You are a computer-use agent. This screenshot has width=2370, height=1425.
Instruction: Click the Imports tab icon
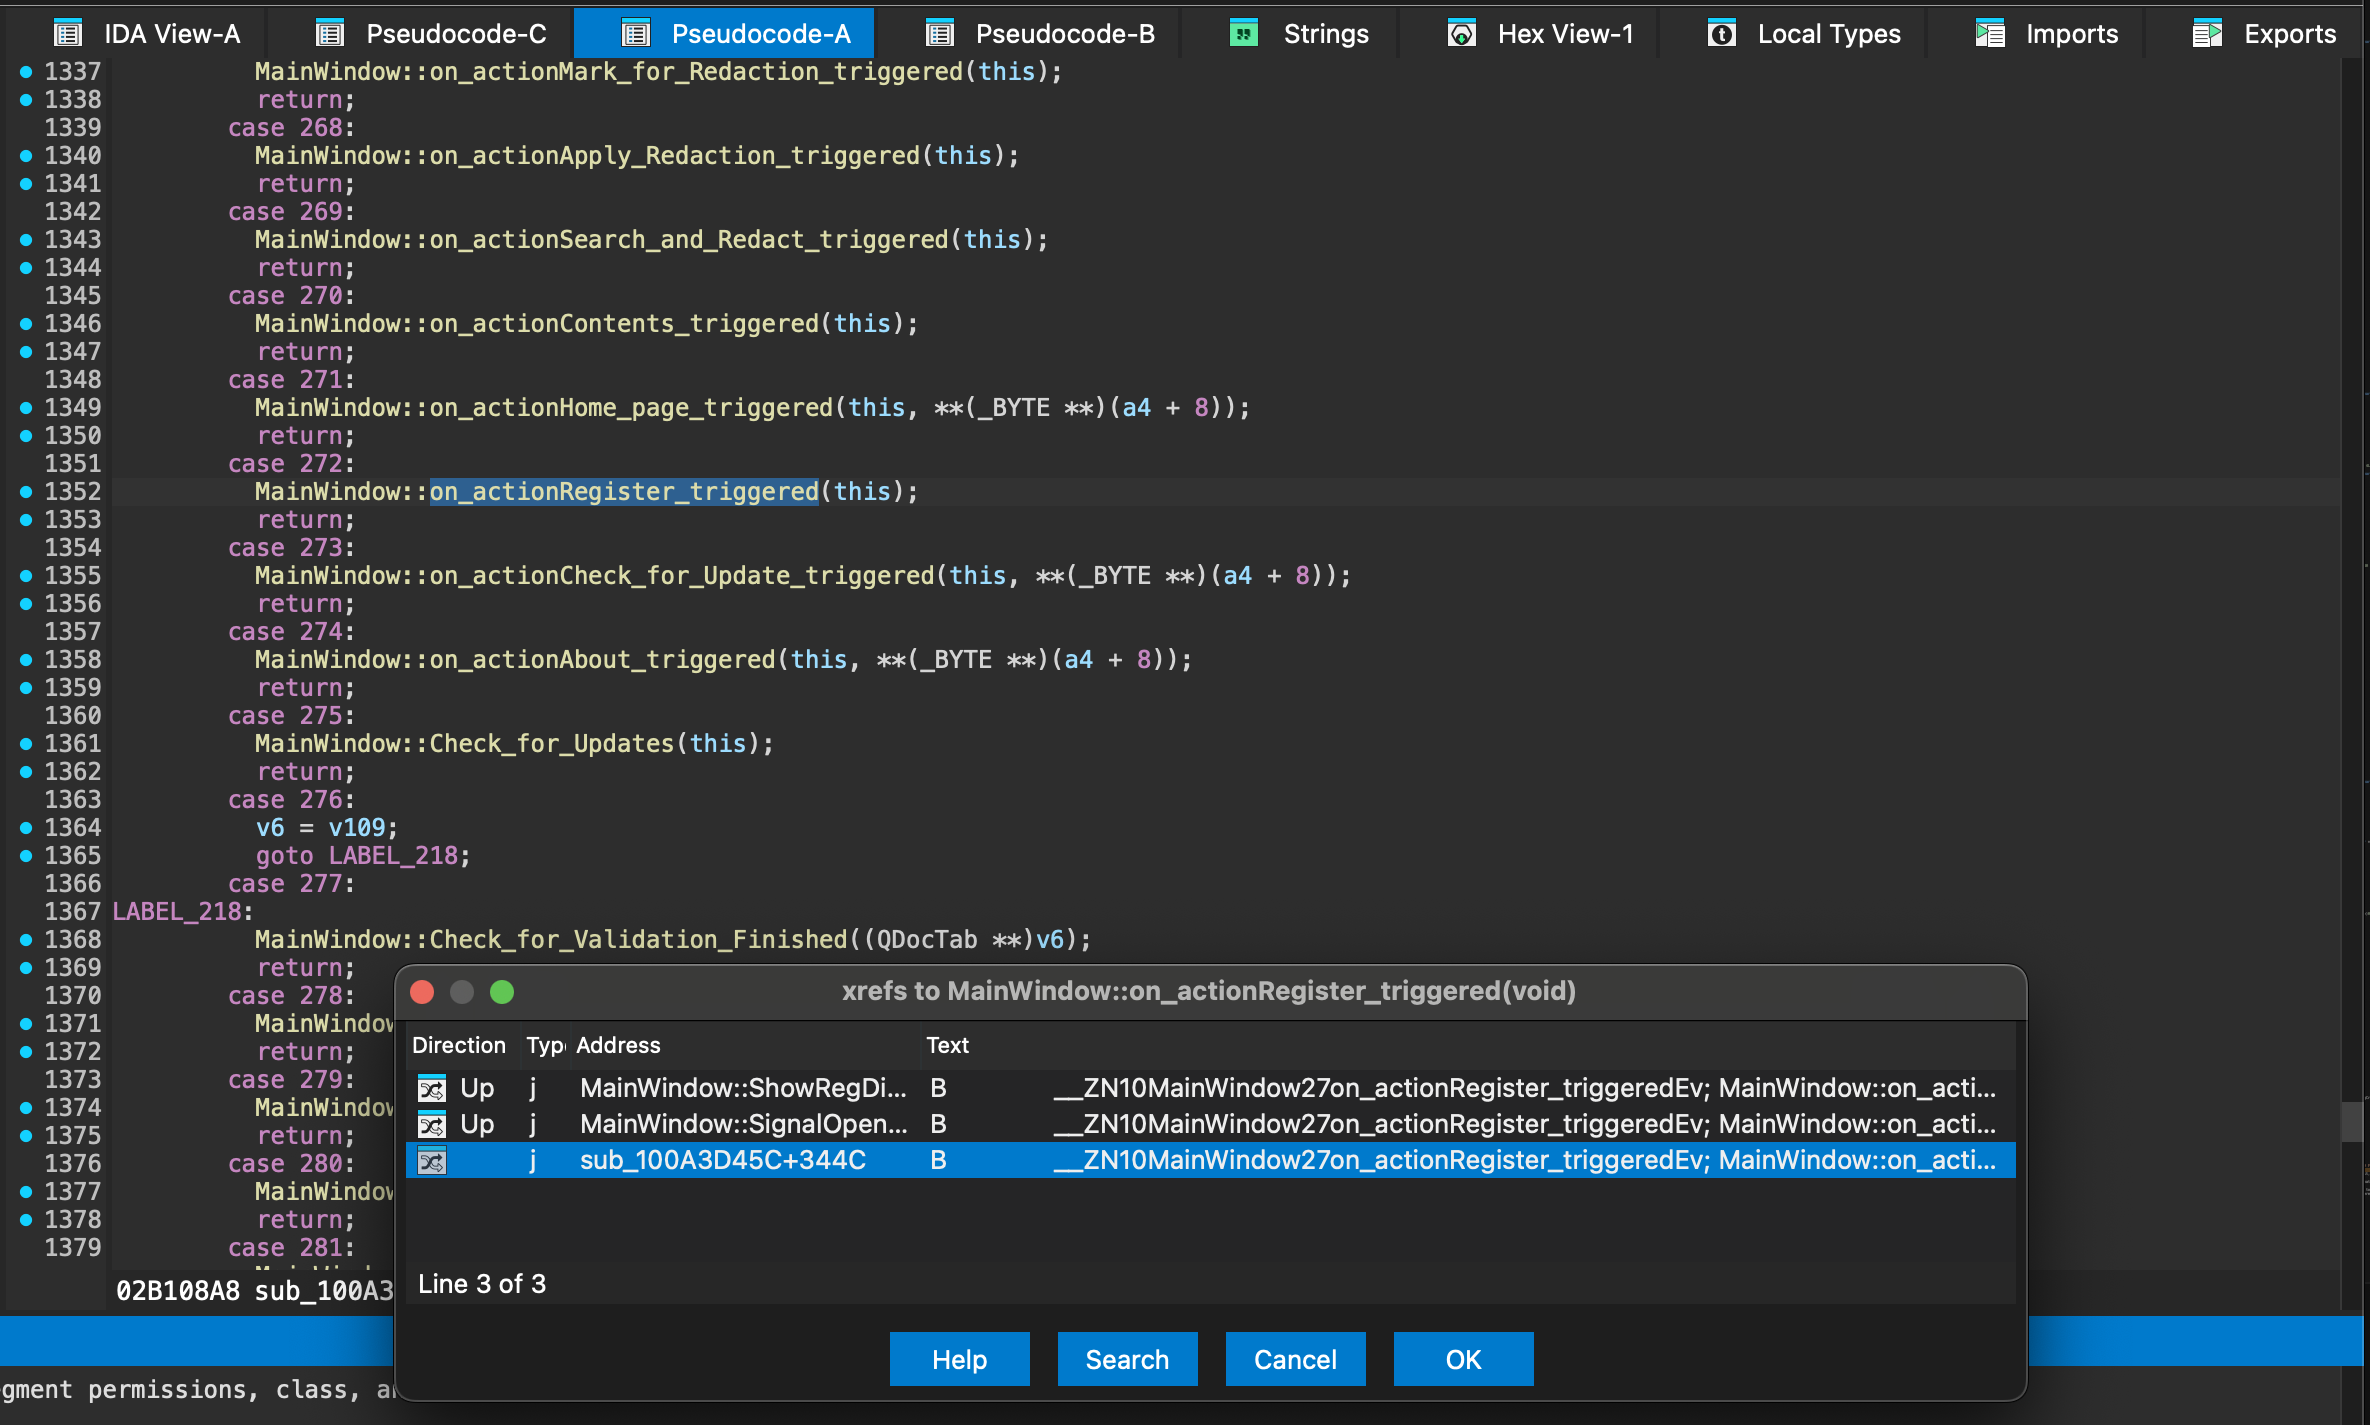pos(1990,33)
